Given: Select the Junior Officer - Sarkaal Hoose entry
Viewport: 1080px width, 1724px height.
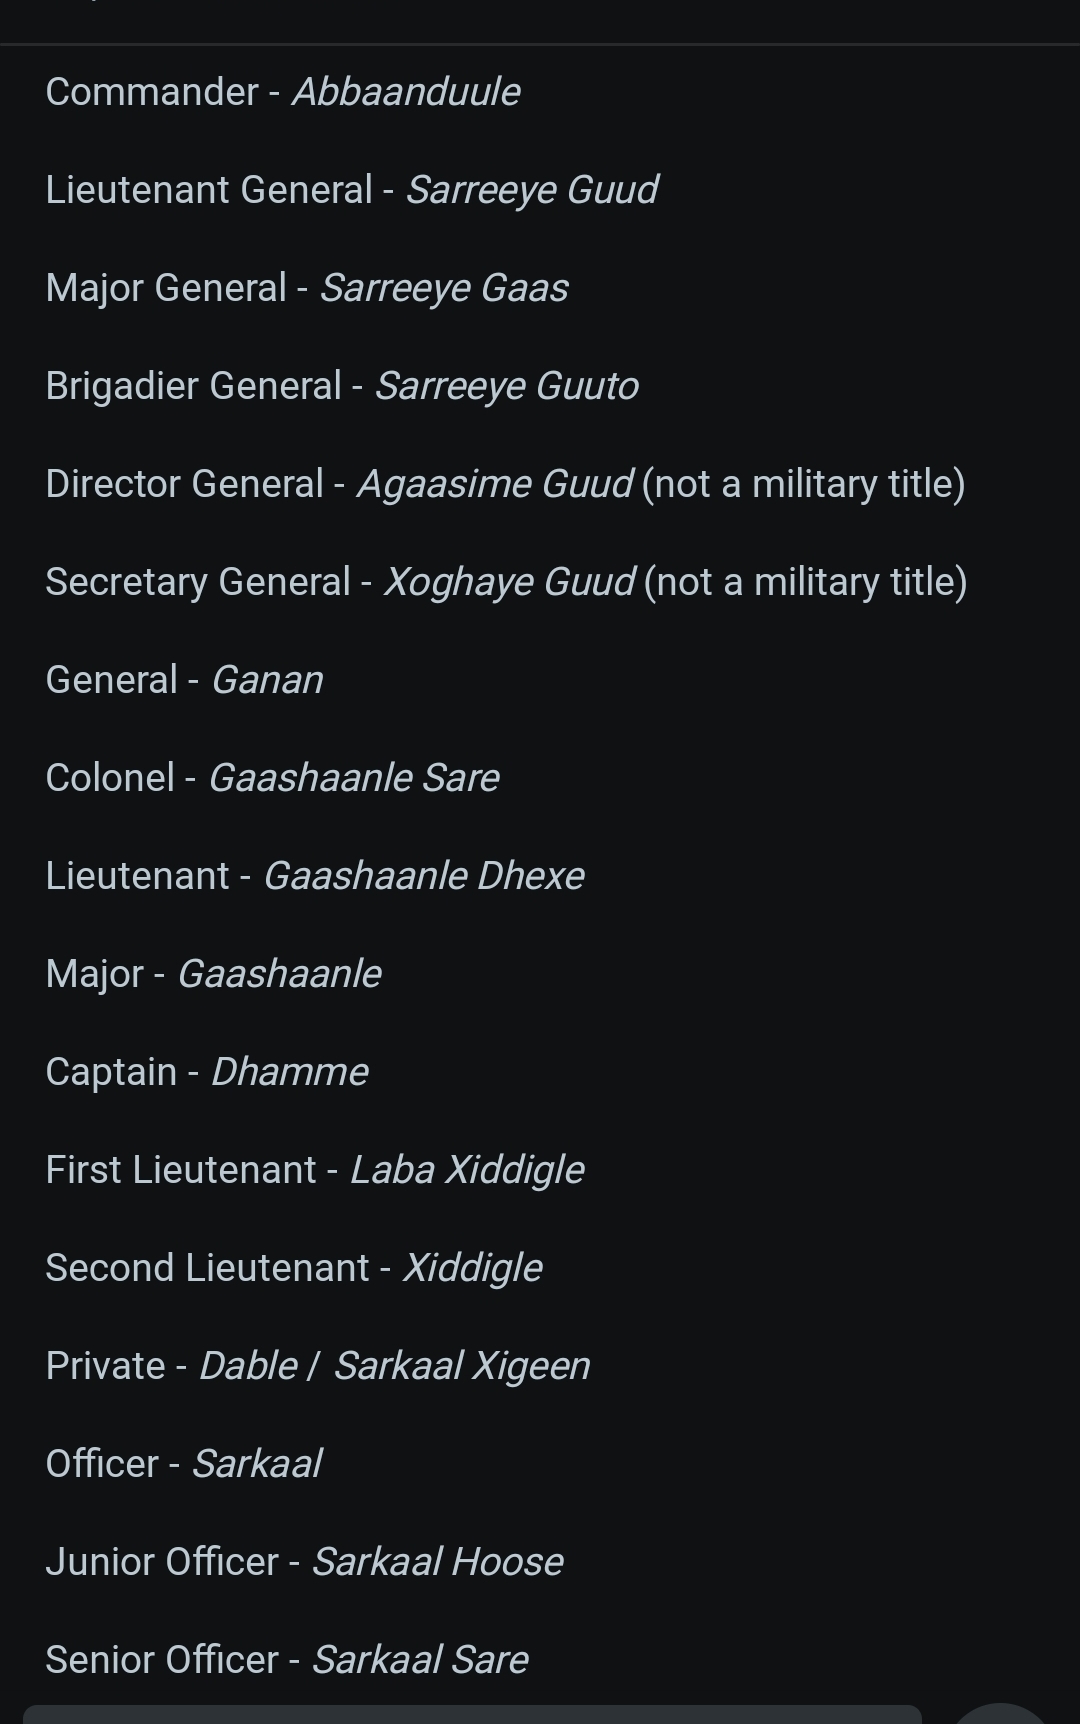Looking at the screenshot, I should tap(305, 1562).
